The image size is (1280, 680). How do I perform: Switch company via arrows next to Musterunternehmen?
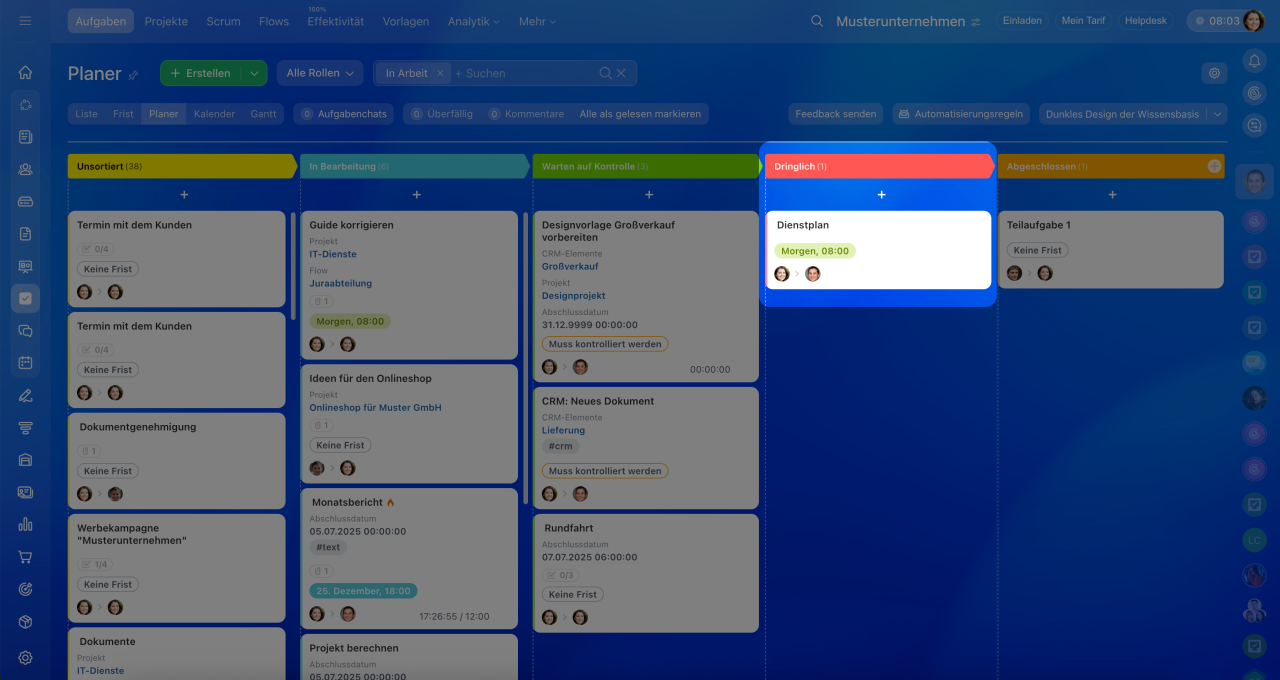pyautogui.click(x=975, y=21)
